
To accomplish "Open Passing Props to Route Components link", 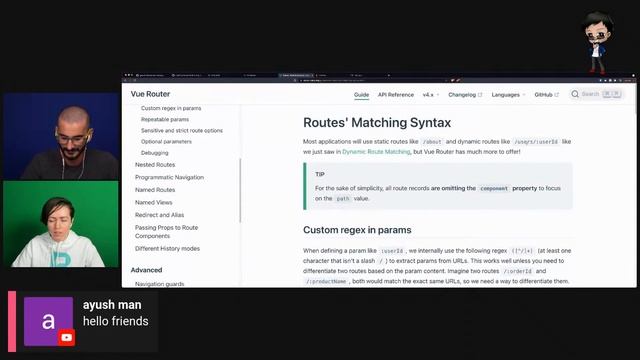I will point(167,231).
